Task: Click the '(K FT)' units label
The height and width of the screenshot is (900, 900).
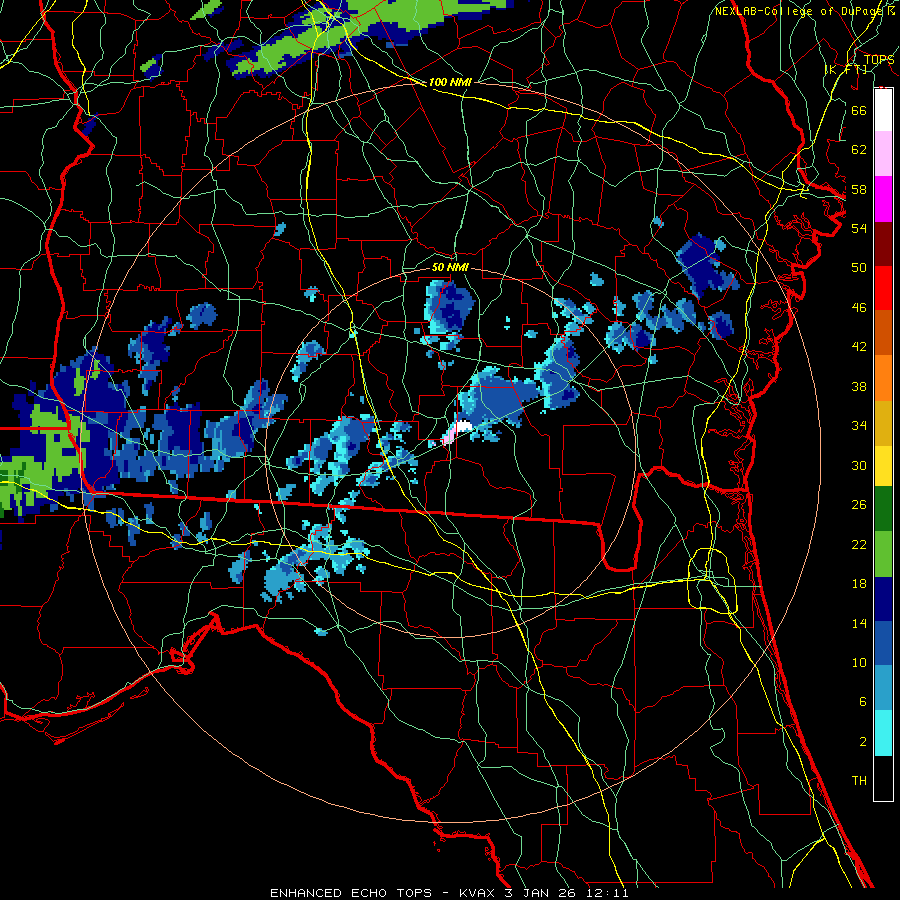Action: [846, 70]
